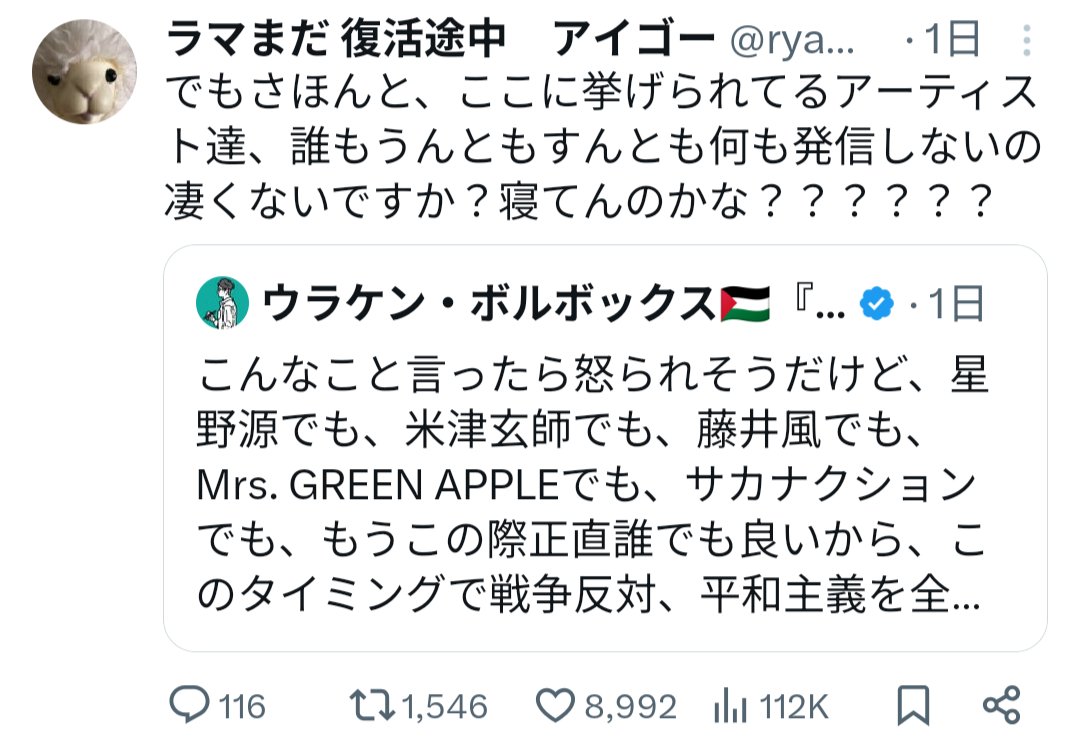Click the @rya... username handle

(x=794, y=40)
